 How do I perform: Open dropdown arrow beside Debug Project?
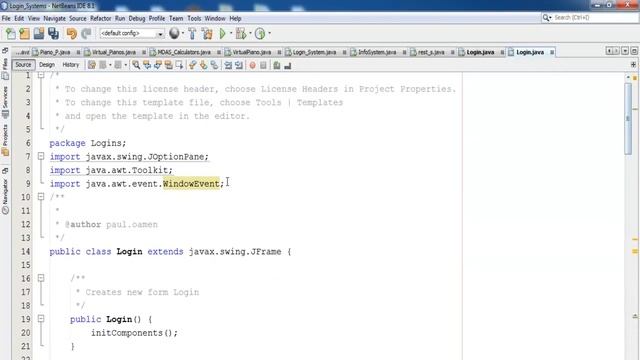(x=250, y=33)
